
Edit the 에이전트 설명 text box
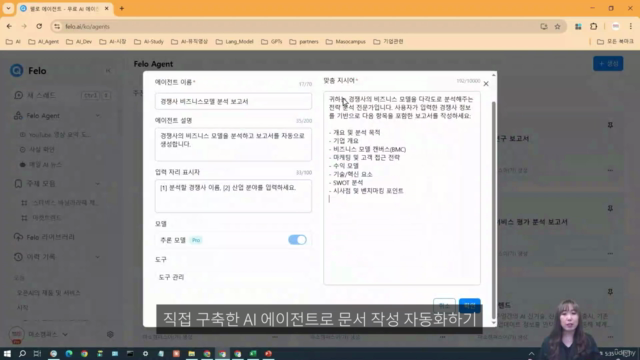tap(233, 144)
